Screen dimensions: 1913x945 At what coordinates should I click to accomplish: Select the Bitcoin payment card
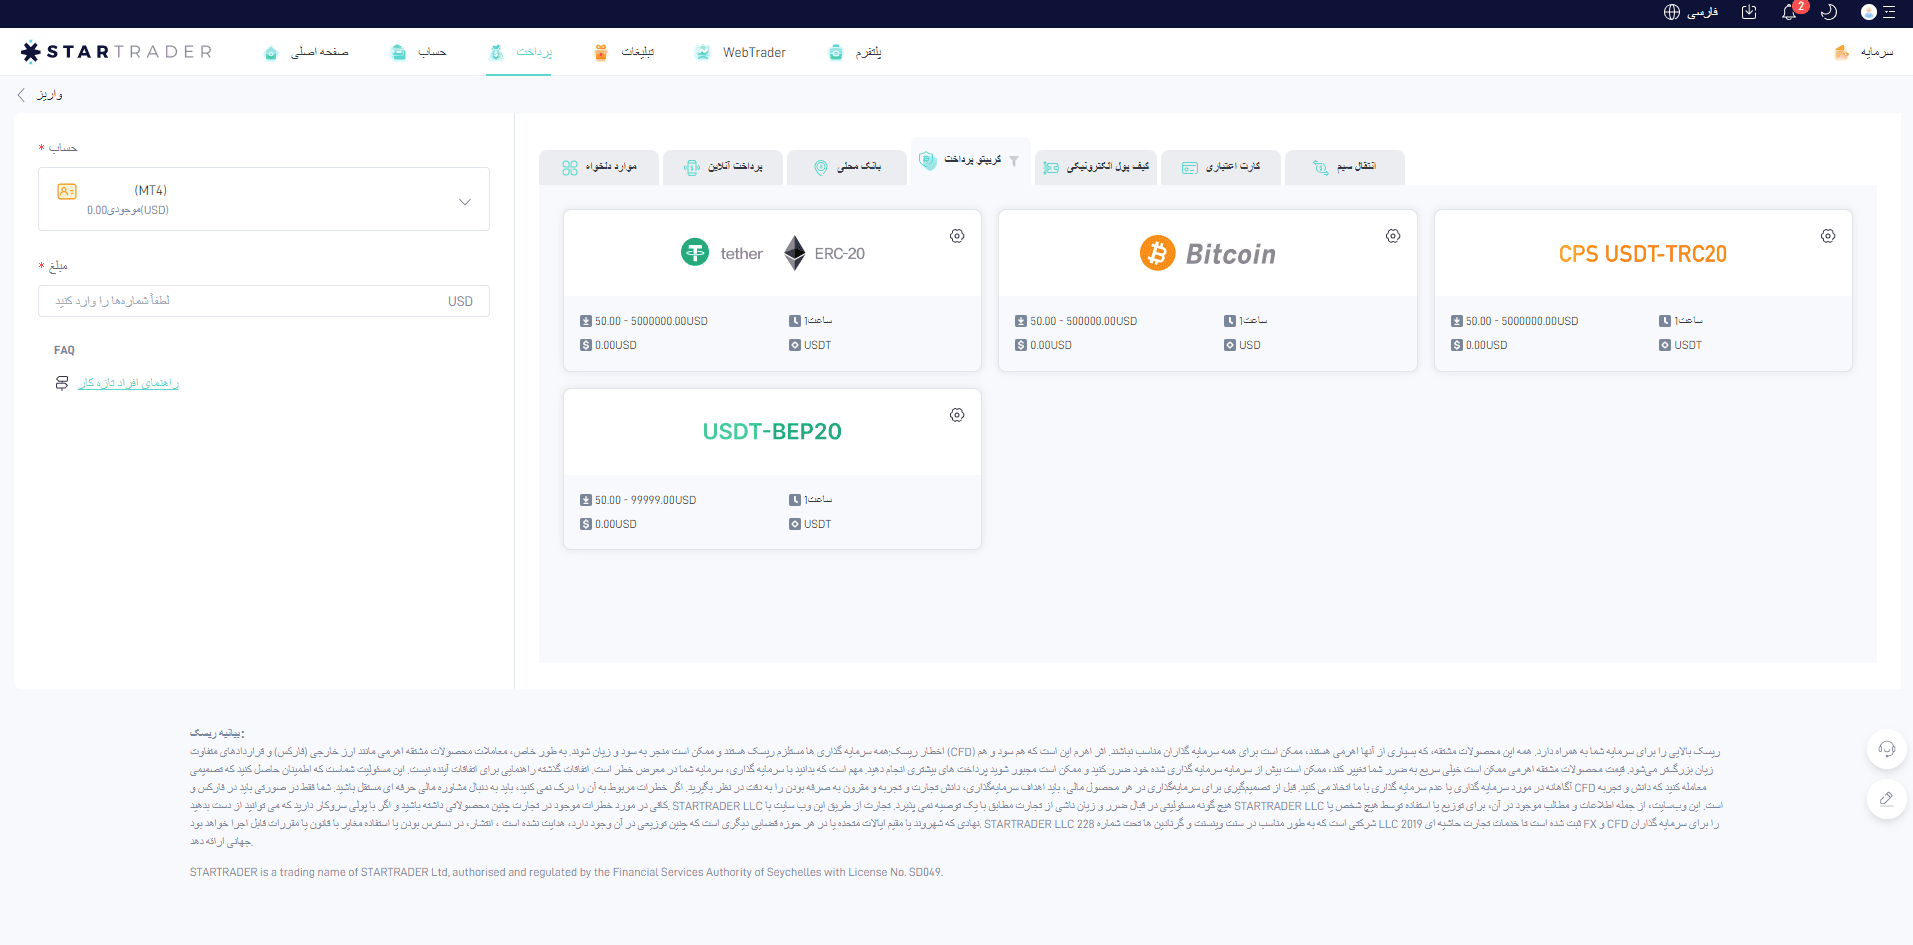pos(1208,290)
